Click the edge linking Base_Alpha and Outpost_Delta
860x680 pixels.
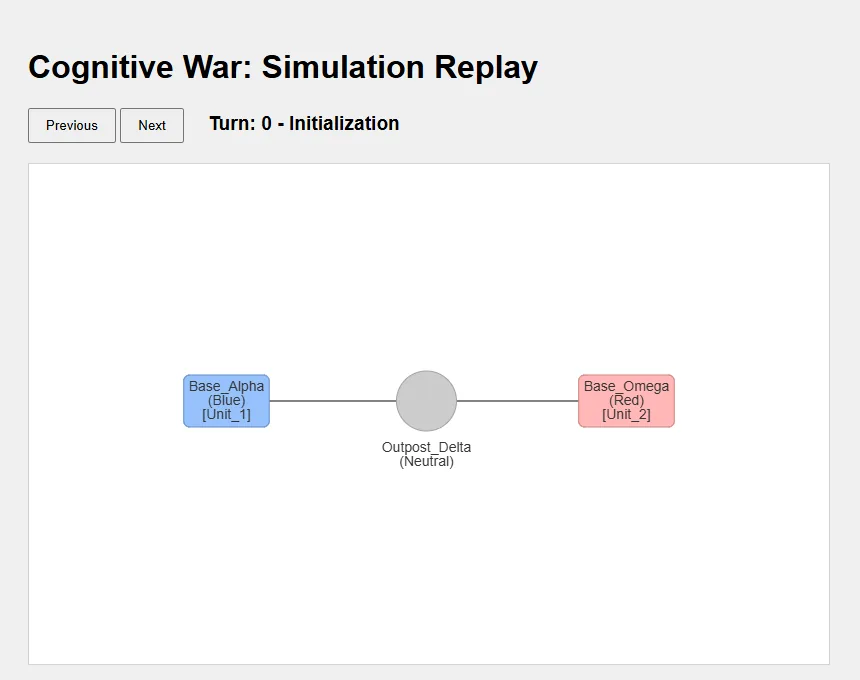tap(333, 401)
